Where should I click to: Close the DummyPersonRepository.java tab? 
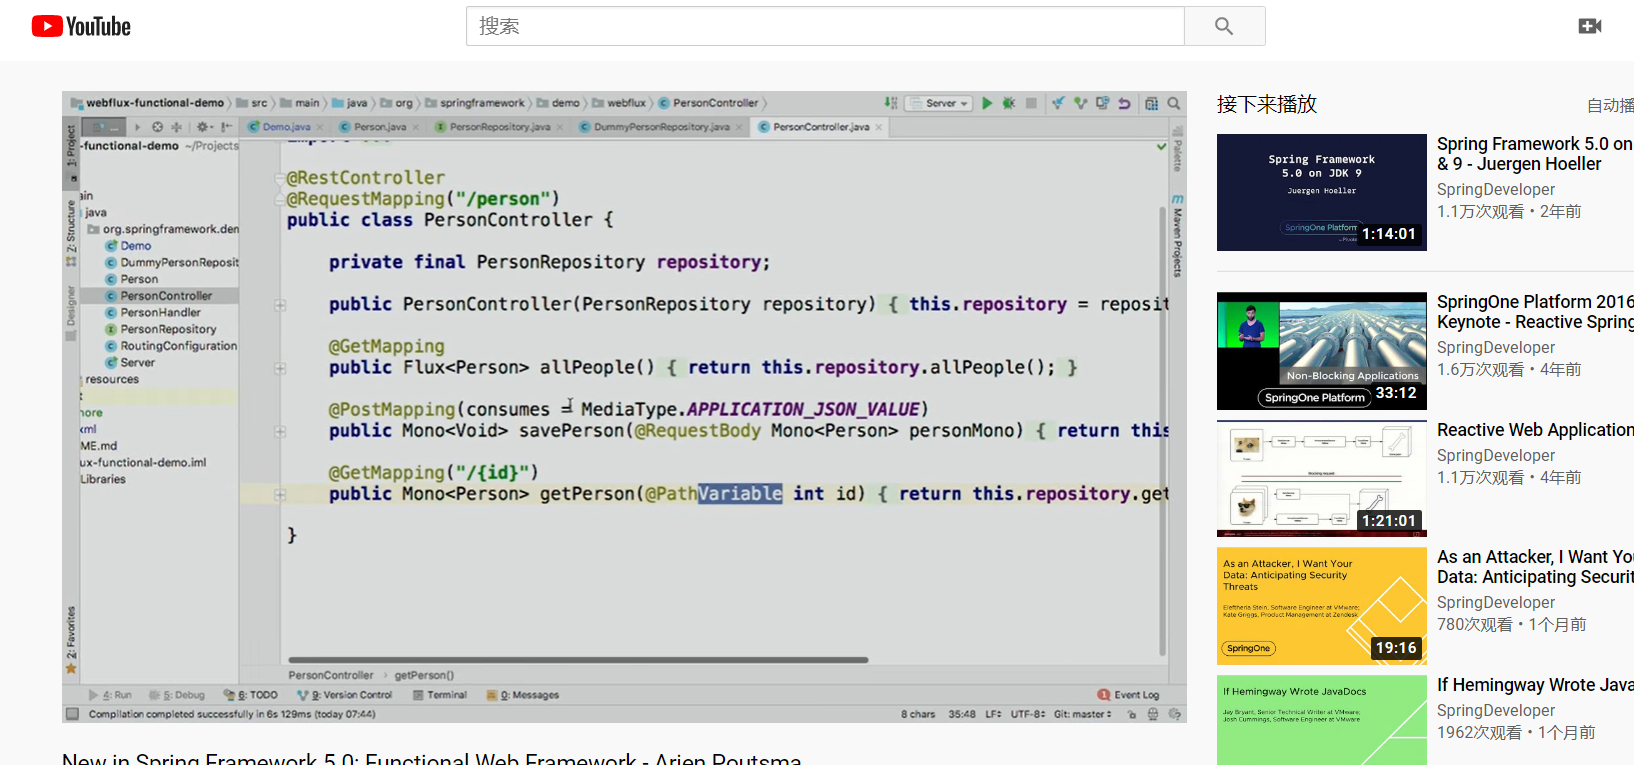coord(739,127)
